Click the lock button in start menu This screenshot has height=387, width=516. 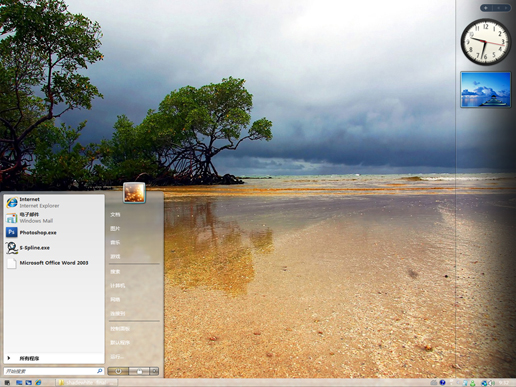point(139,371)
